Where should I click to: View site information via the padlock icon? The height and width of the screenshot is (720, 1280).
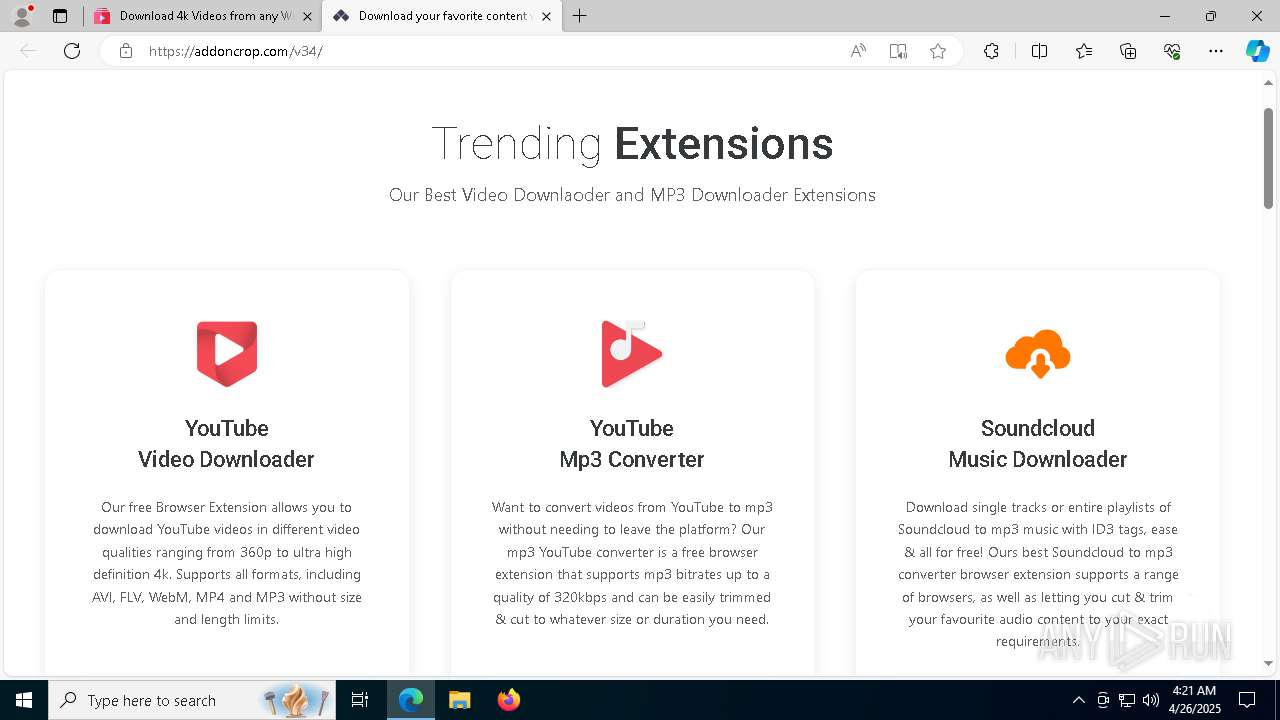(126, 51)
